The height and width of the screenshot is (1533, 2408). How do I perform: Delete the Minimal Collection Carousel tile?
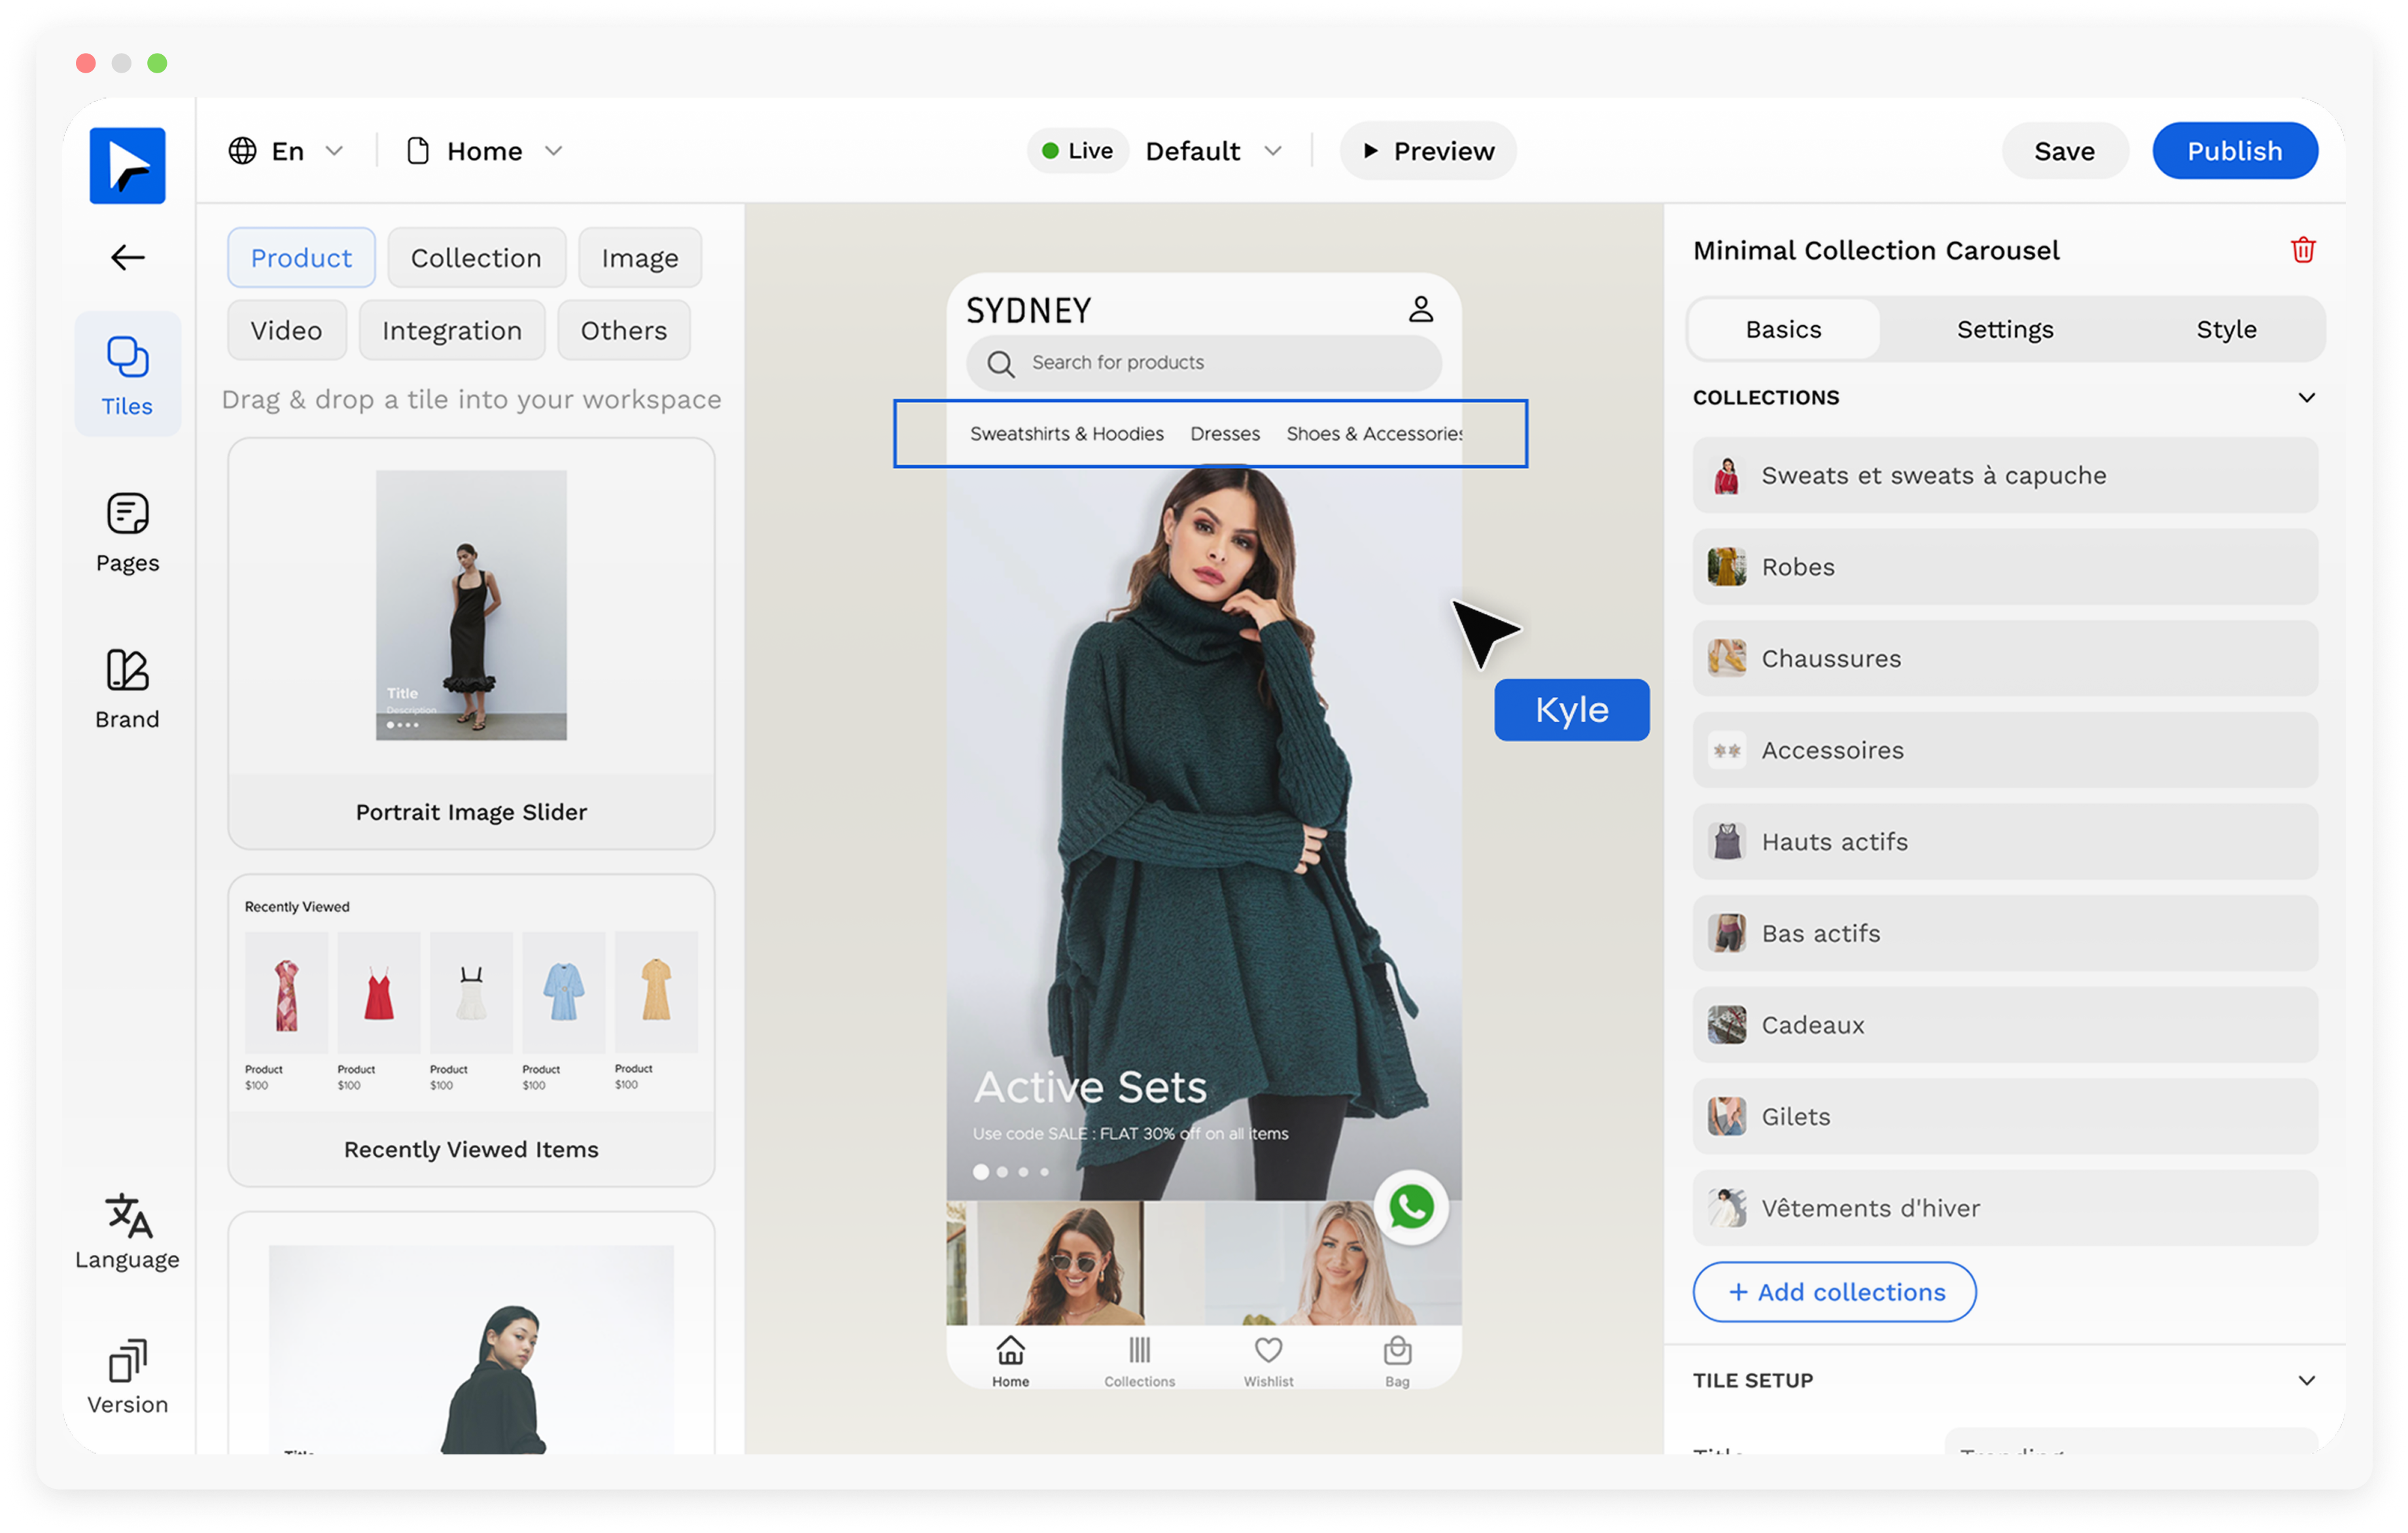(2302, 250)
